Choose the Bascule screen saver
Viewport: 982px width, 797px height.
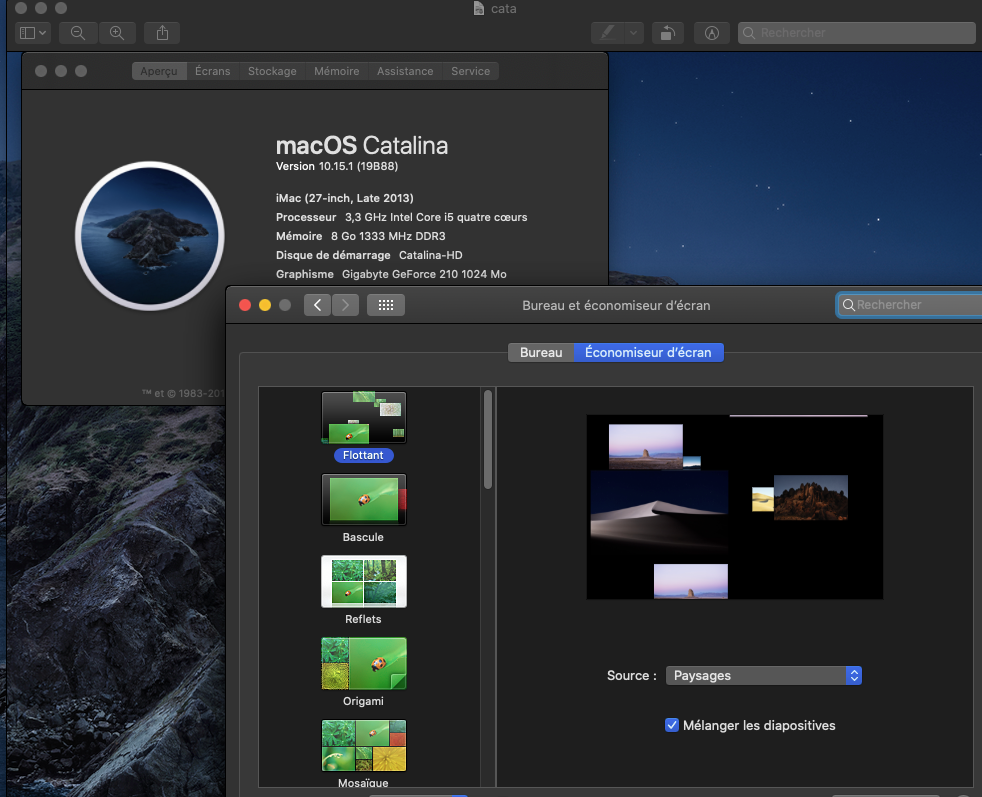364,508
